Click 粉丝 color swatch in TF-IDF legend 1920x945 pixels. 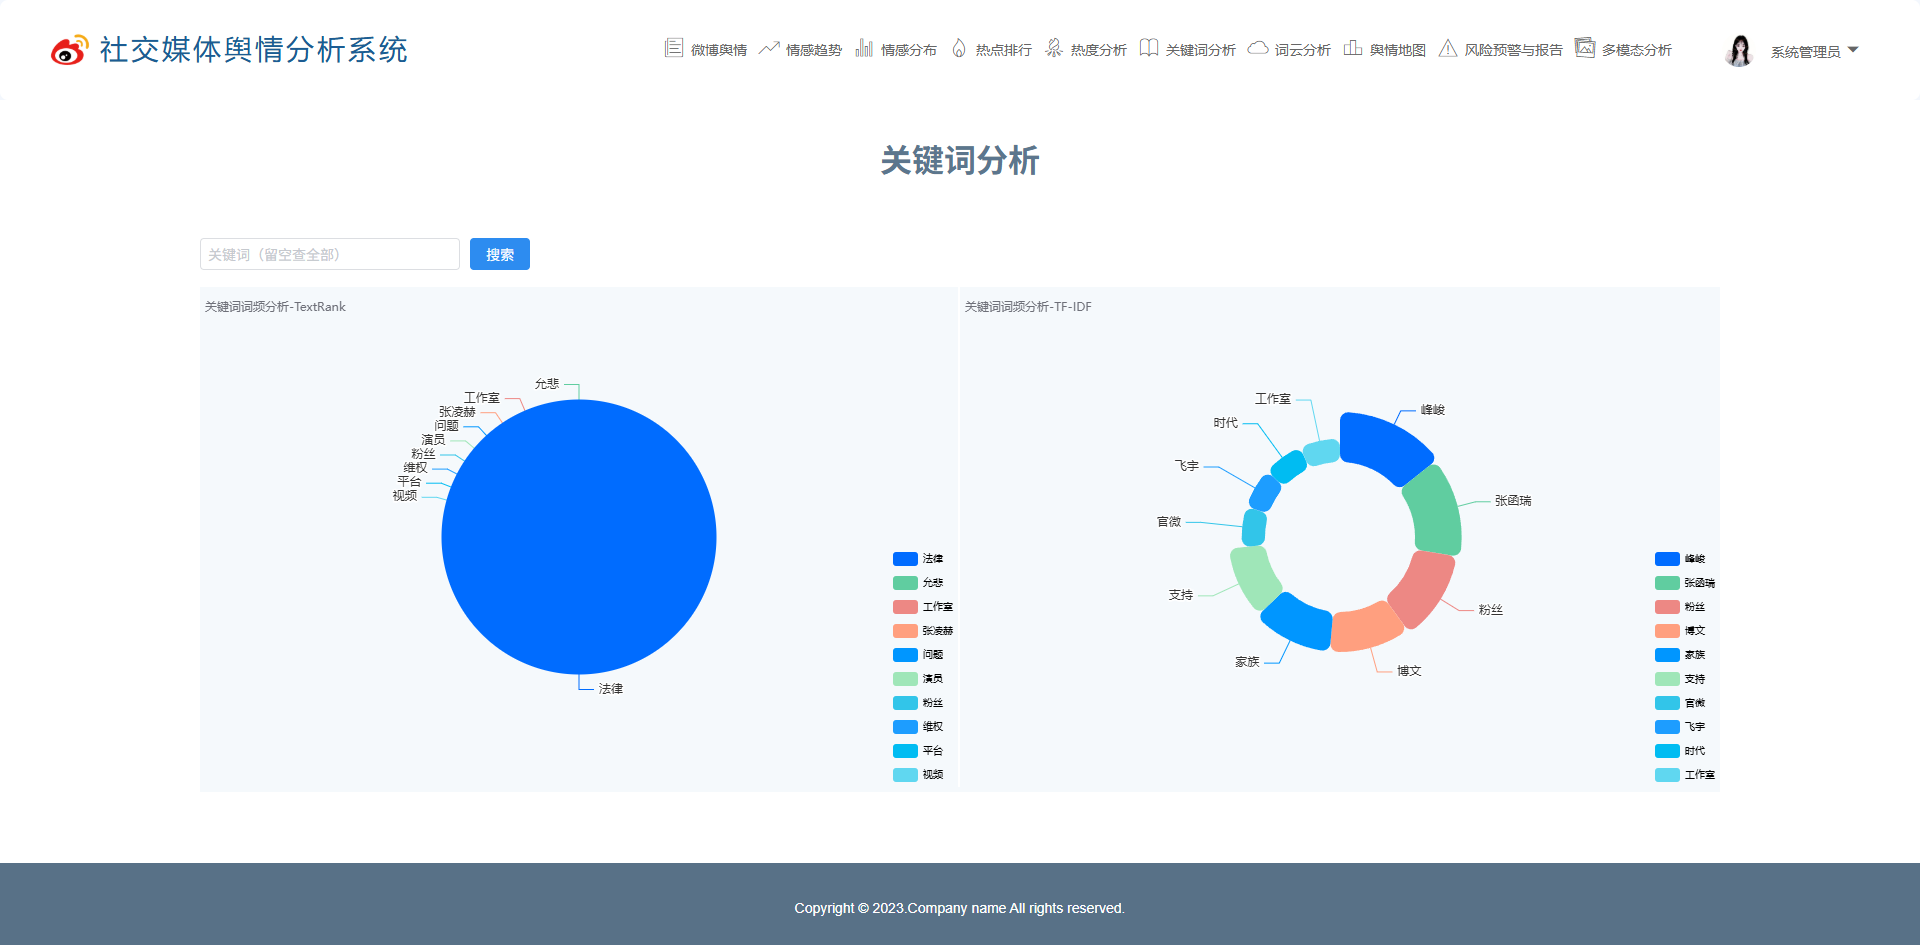click(x=1667, y=607)
